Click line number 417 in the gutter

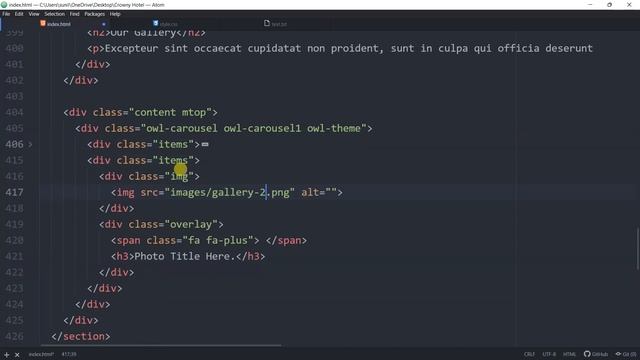[14, 192]
